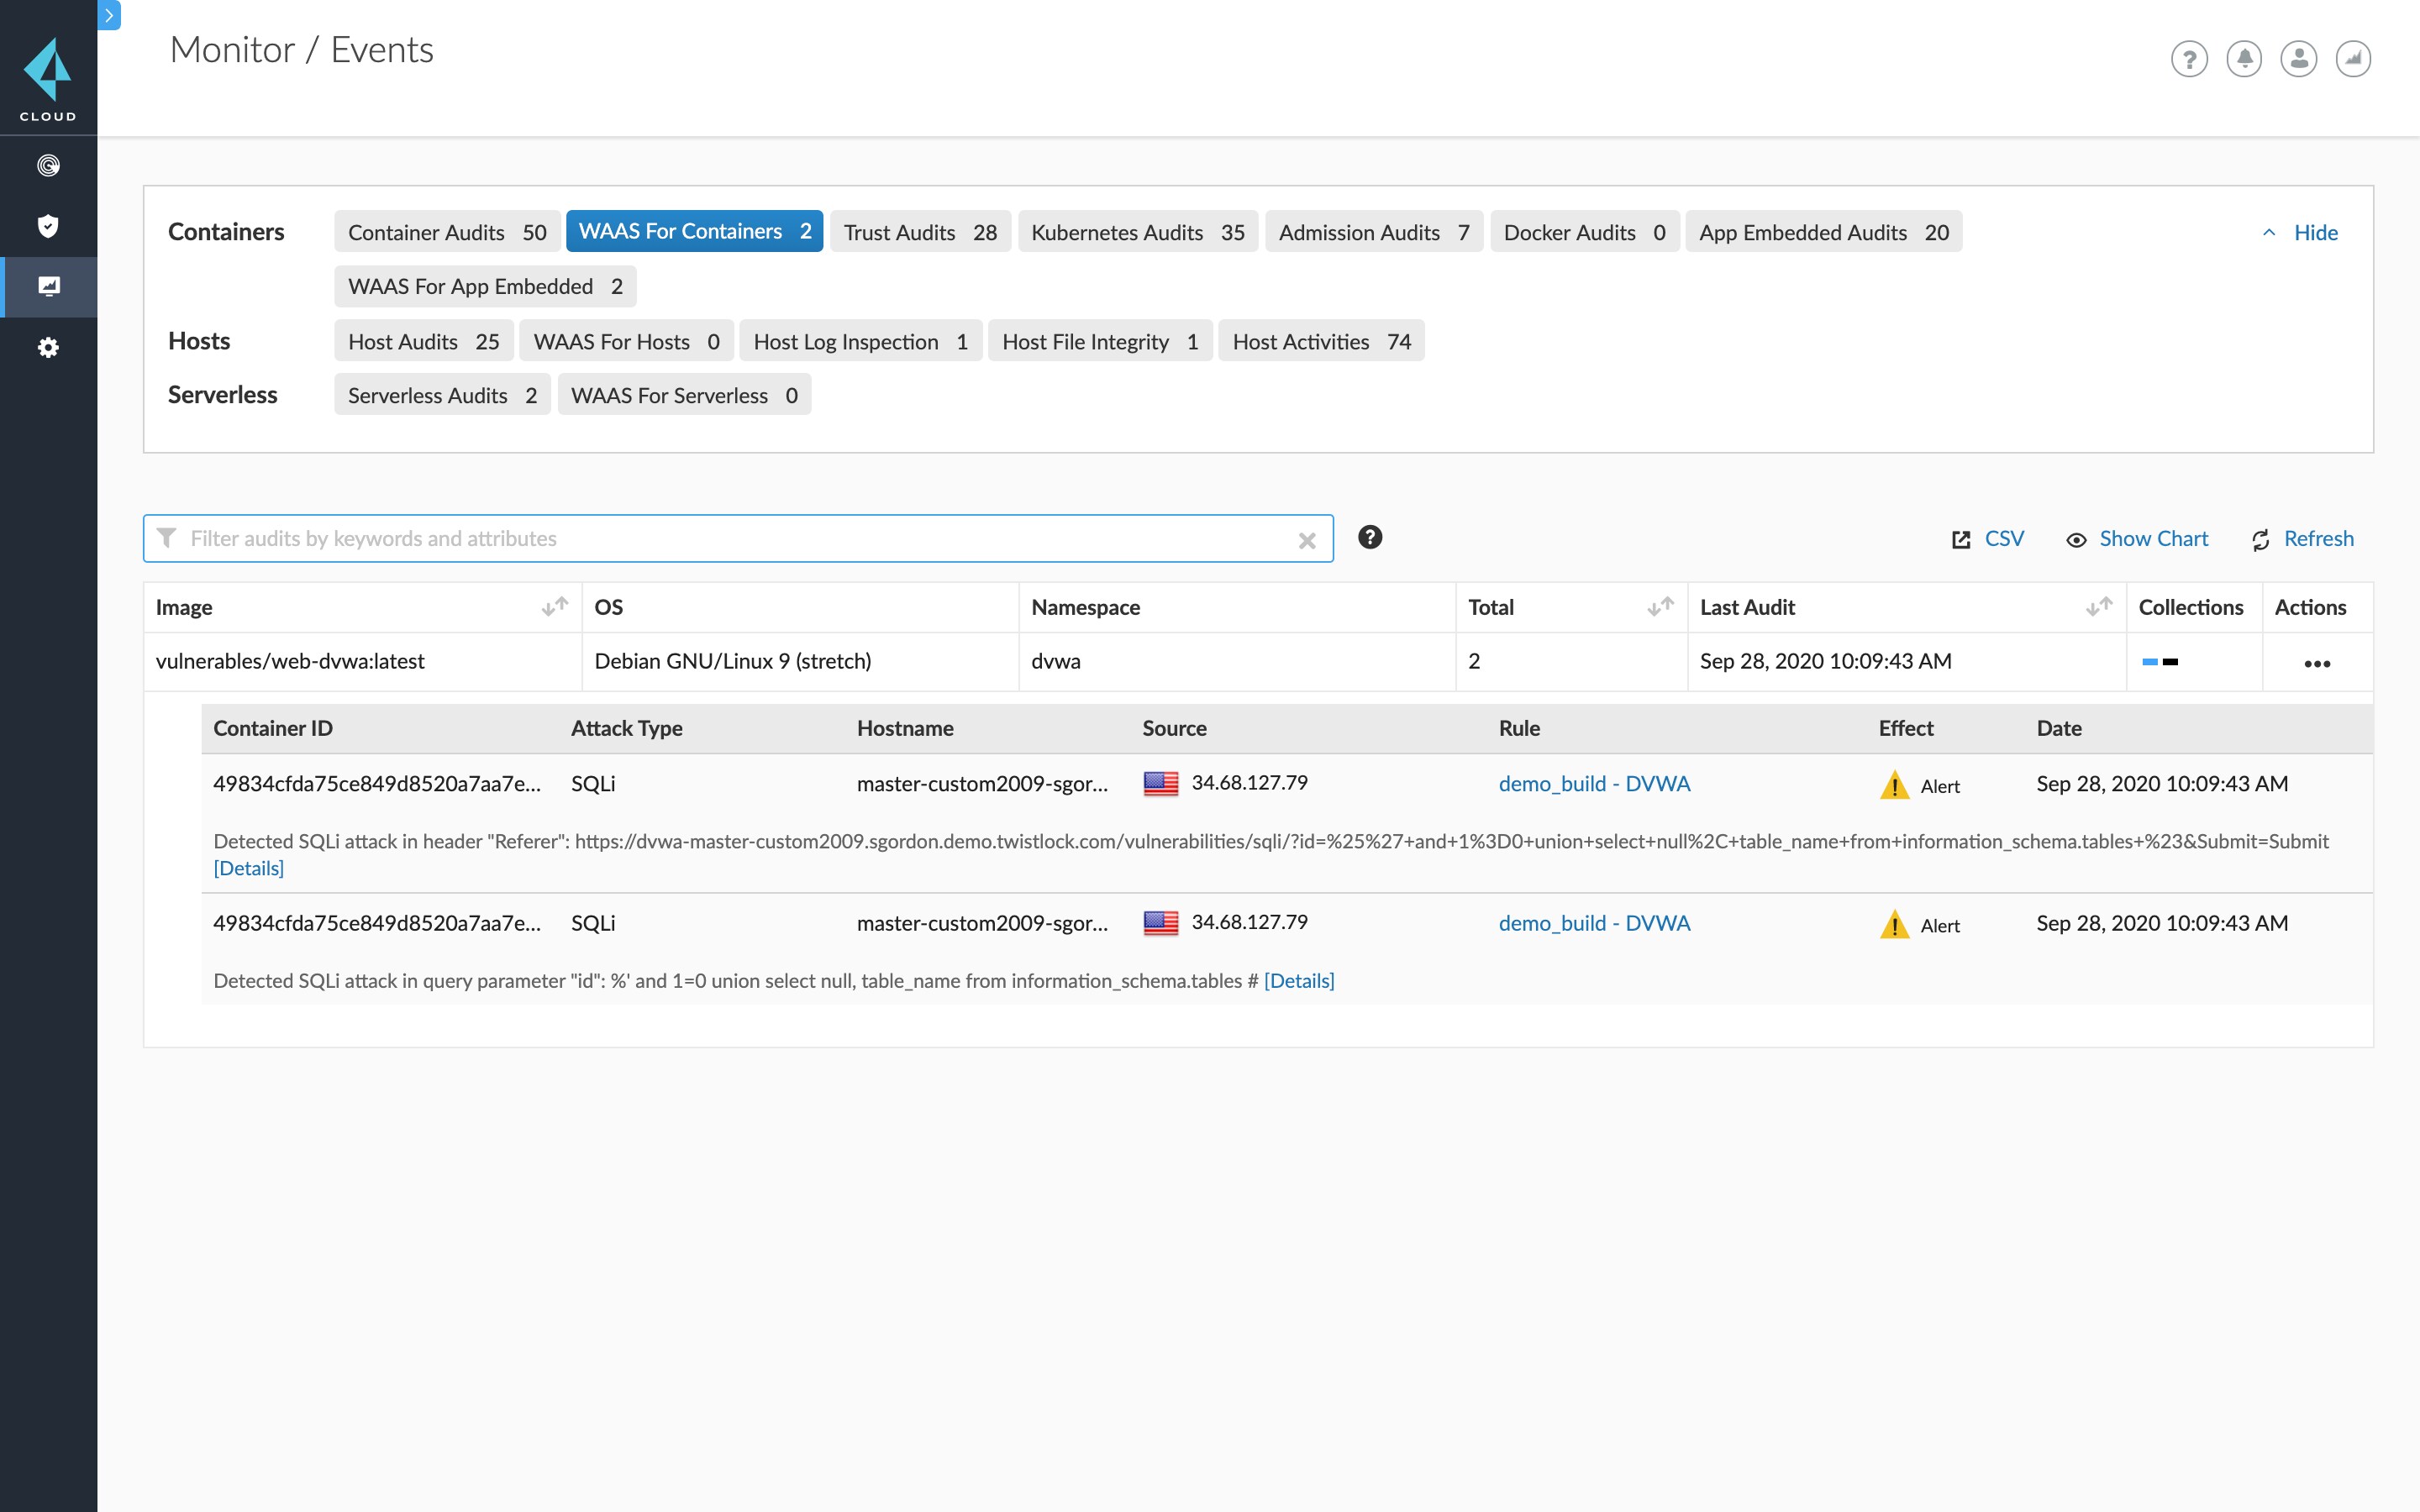Select the Host Activities category
Viewport: 2420px width, 1512px height.
tap(1321, 341)
